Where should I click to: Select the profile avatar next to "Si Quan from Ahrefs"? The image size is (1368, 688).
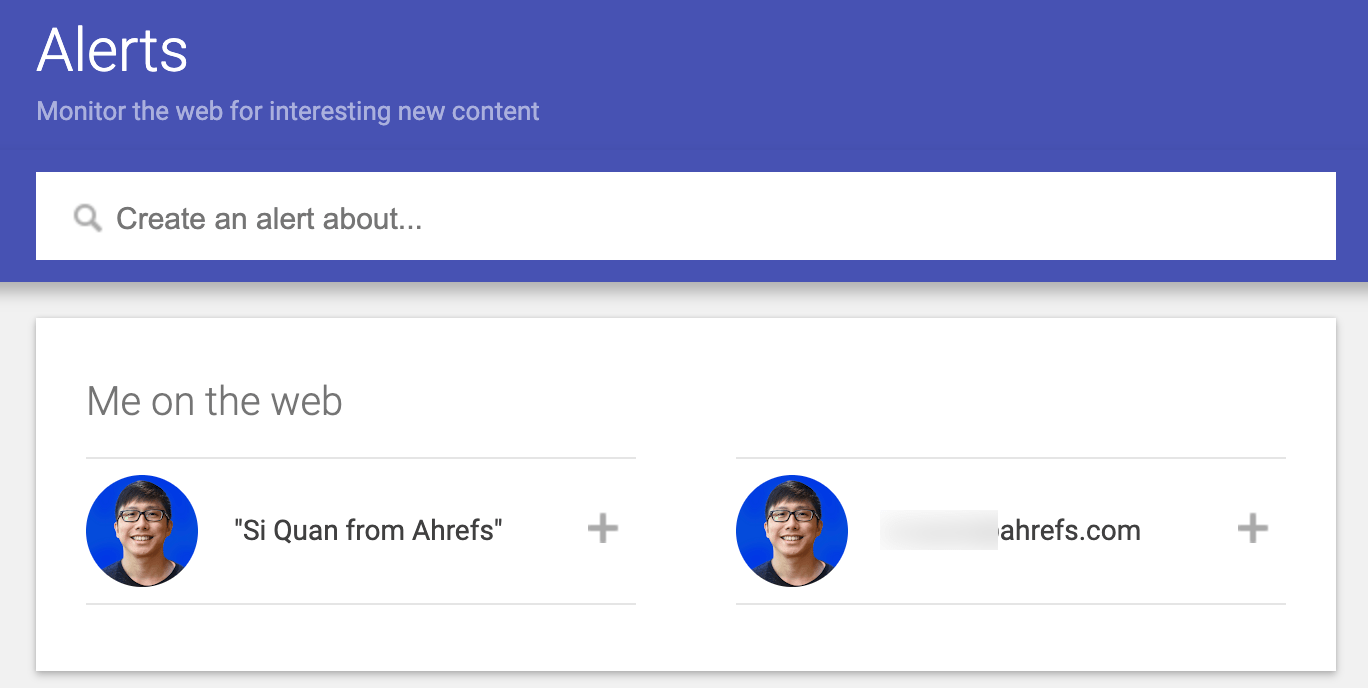coord(141,530)
